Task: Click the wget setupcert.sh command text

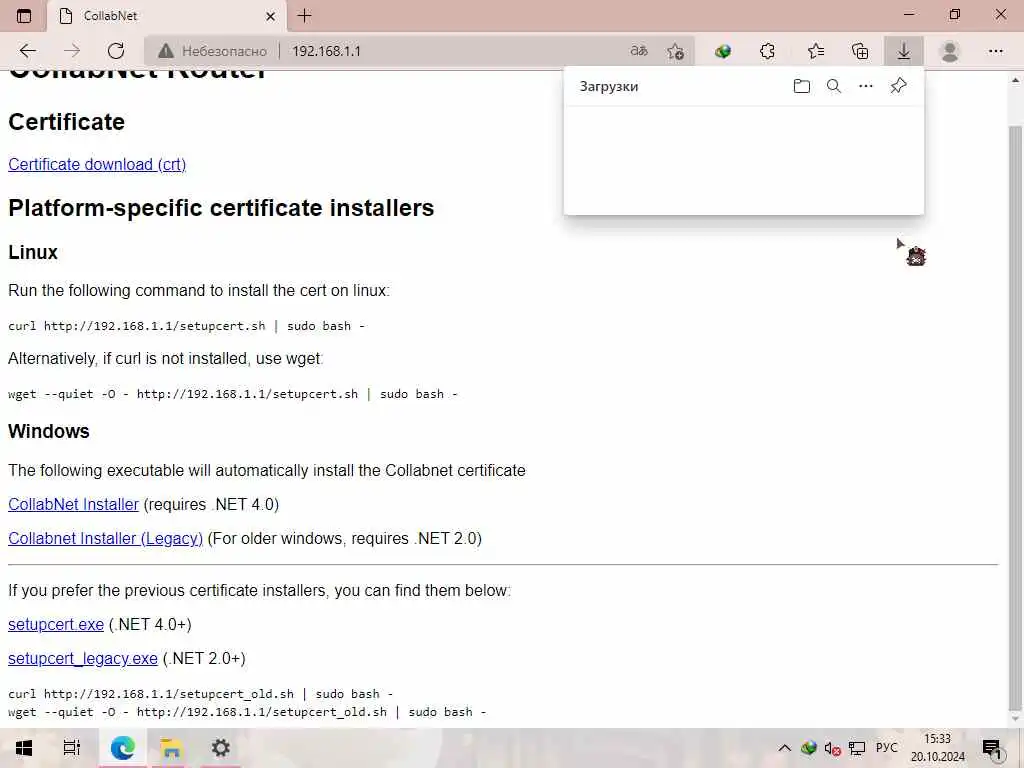Action: tap(232, 394)
